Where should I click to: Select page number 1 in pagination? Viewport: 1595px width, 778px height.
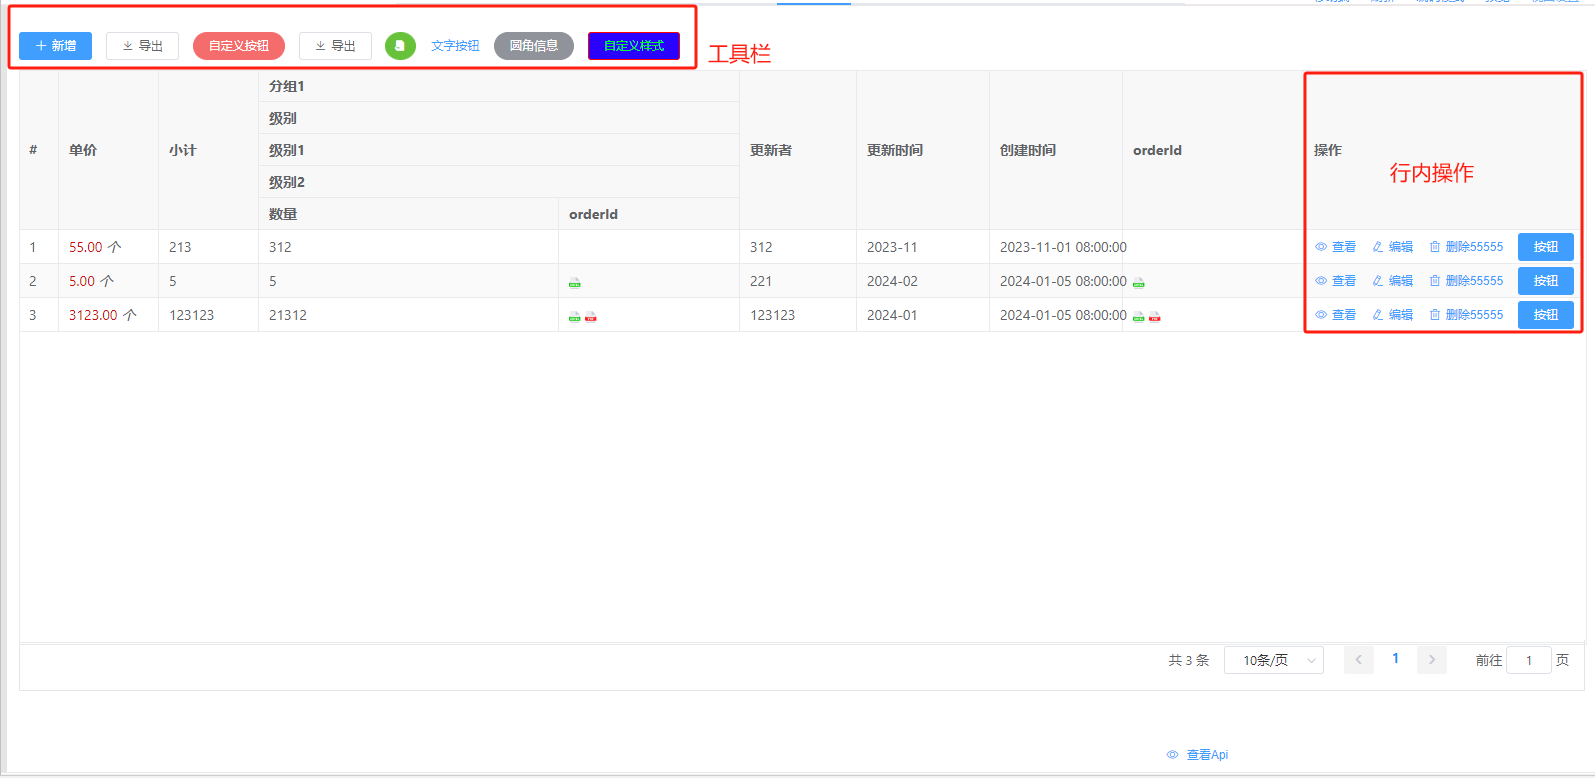click(1395, 659)
